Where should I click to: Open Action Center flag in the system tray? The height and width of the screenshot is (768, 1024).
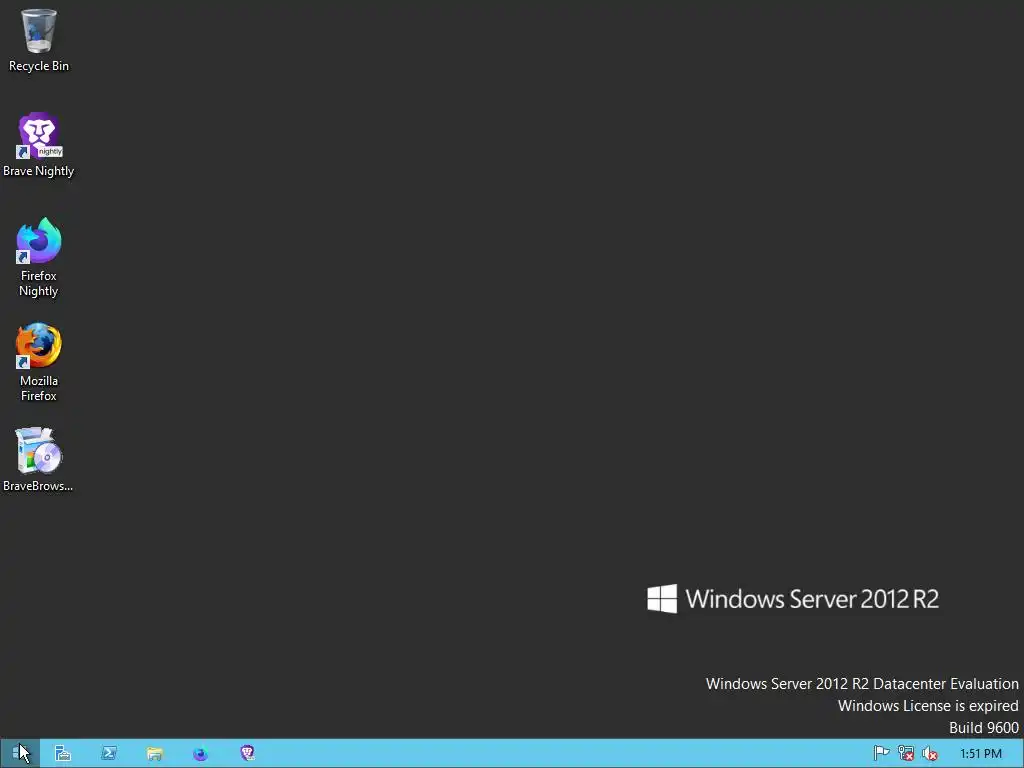881,753
